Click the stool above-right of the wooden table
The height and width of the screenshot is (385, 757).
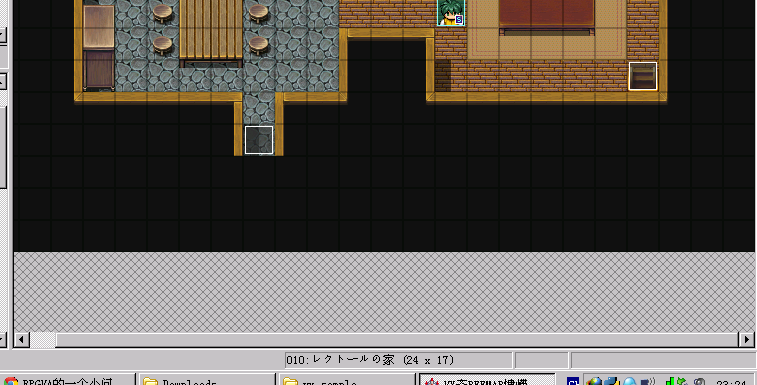pos(259,14)
